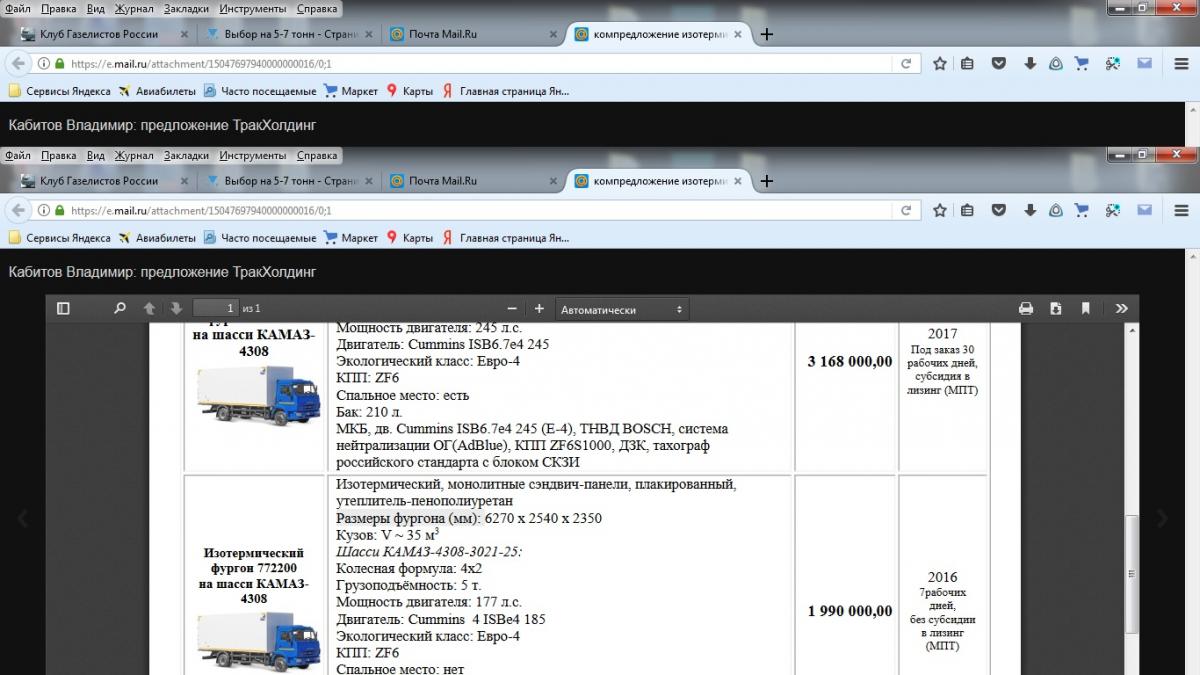Click the scissors screenshot extension in top toolbar
1200x675 pixels.
pos(1112,63)
